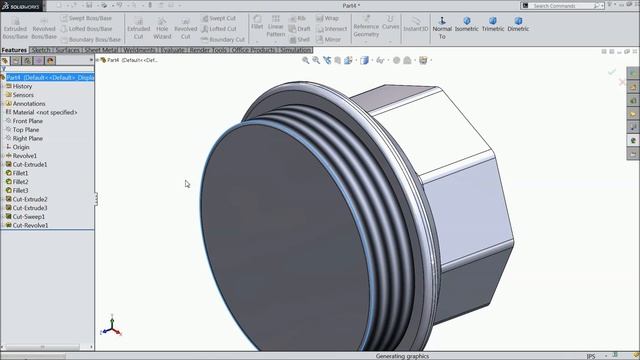Switch to the Evaluate tab

coord(173,50)
